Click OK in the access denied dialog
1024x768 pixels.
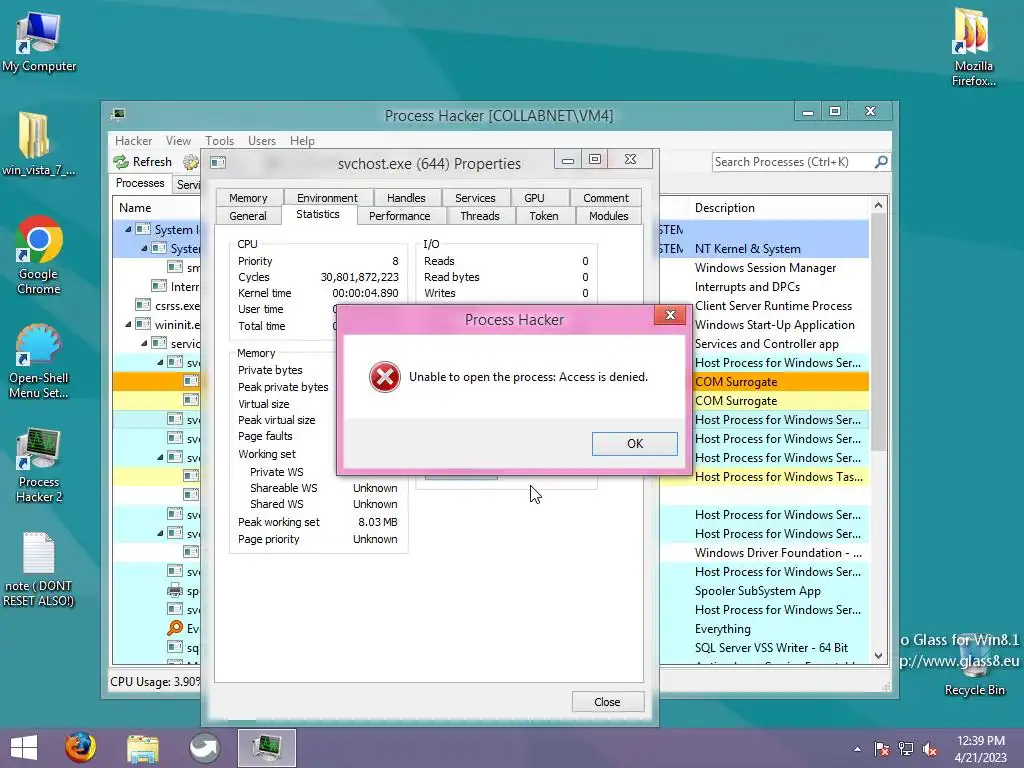coord(634,443)
